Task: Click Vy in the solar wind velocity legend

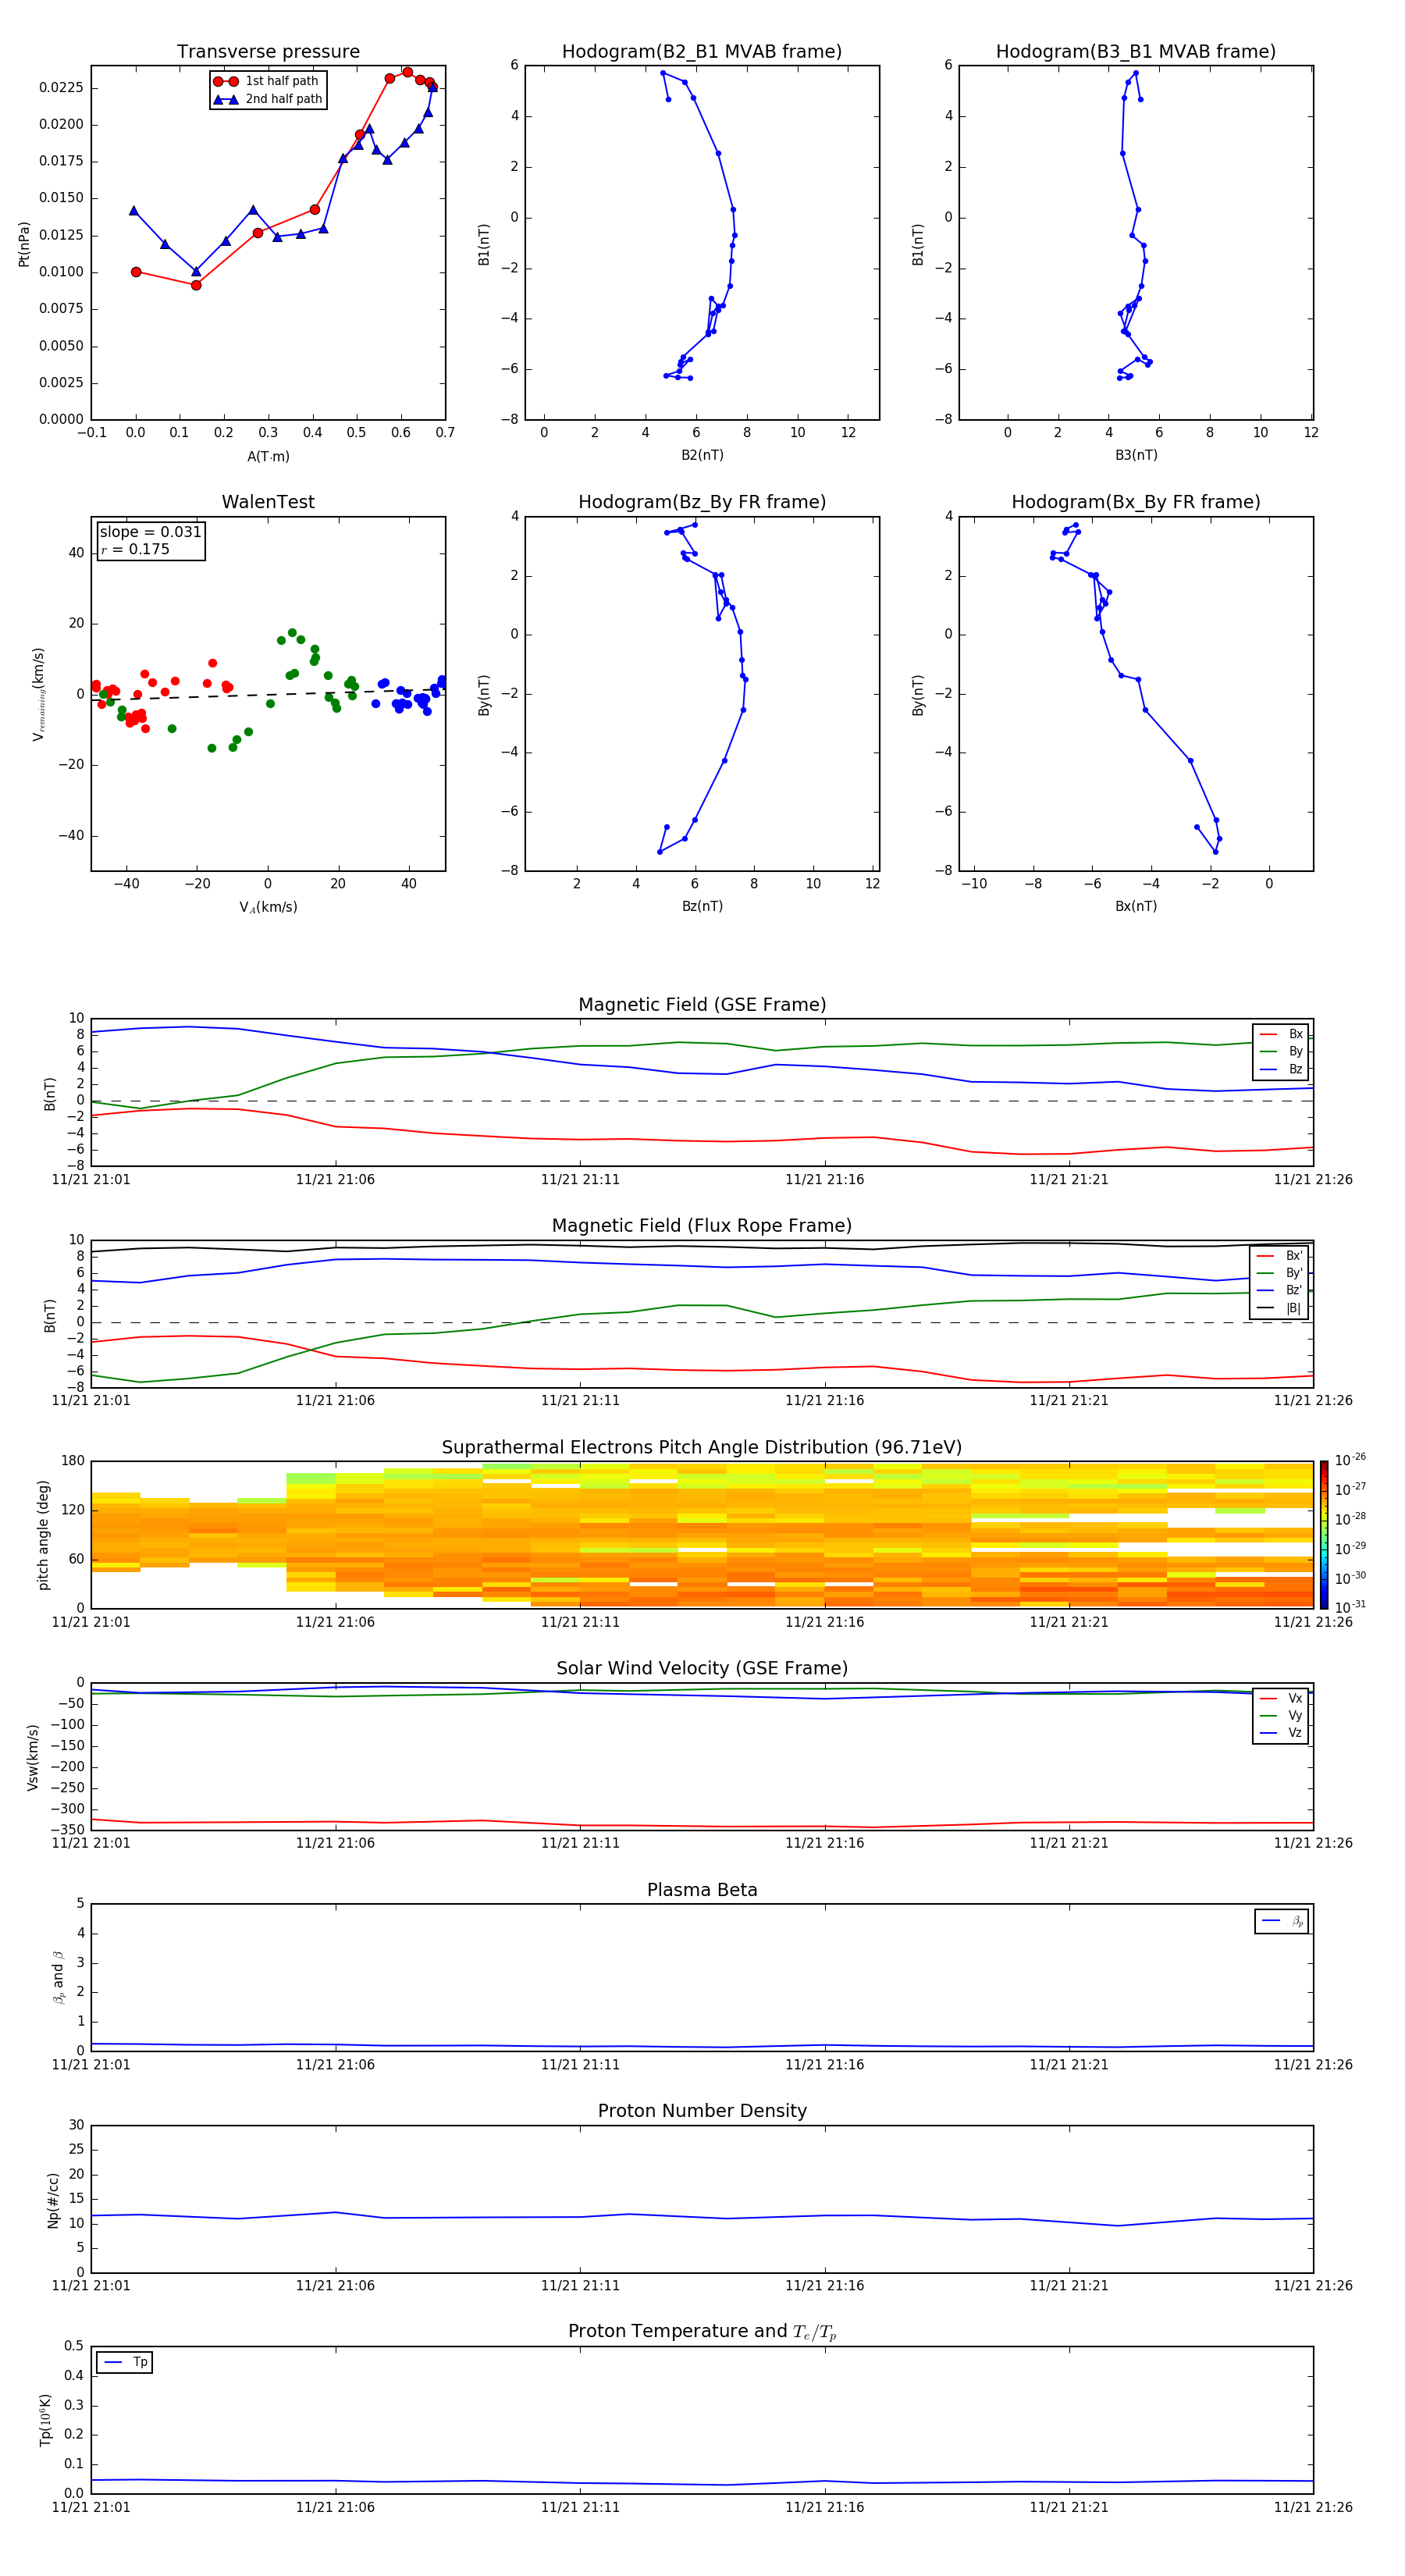Action: pyautogui.click(x=1281, y=1716)
